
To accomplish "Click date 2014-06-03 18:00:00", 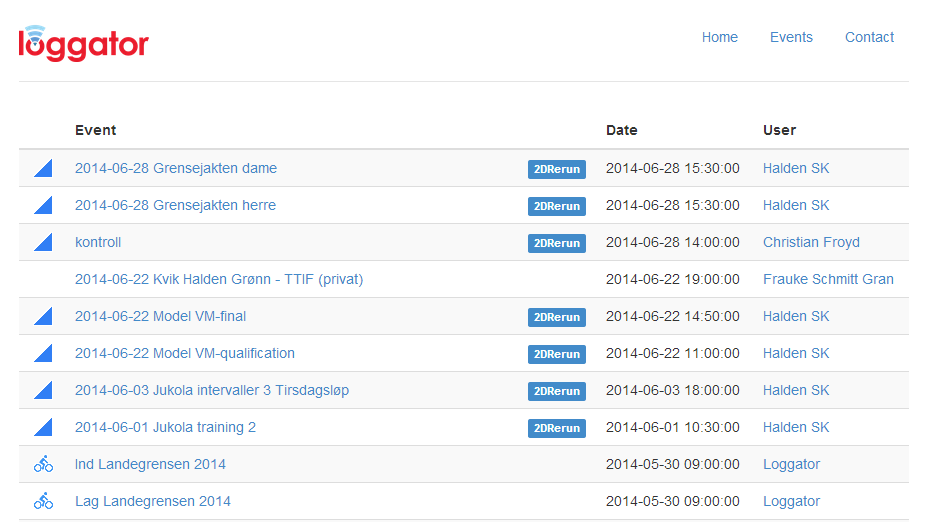I will [673, 390].
